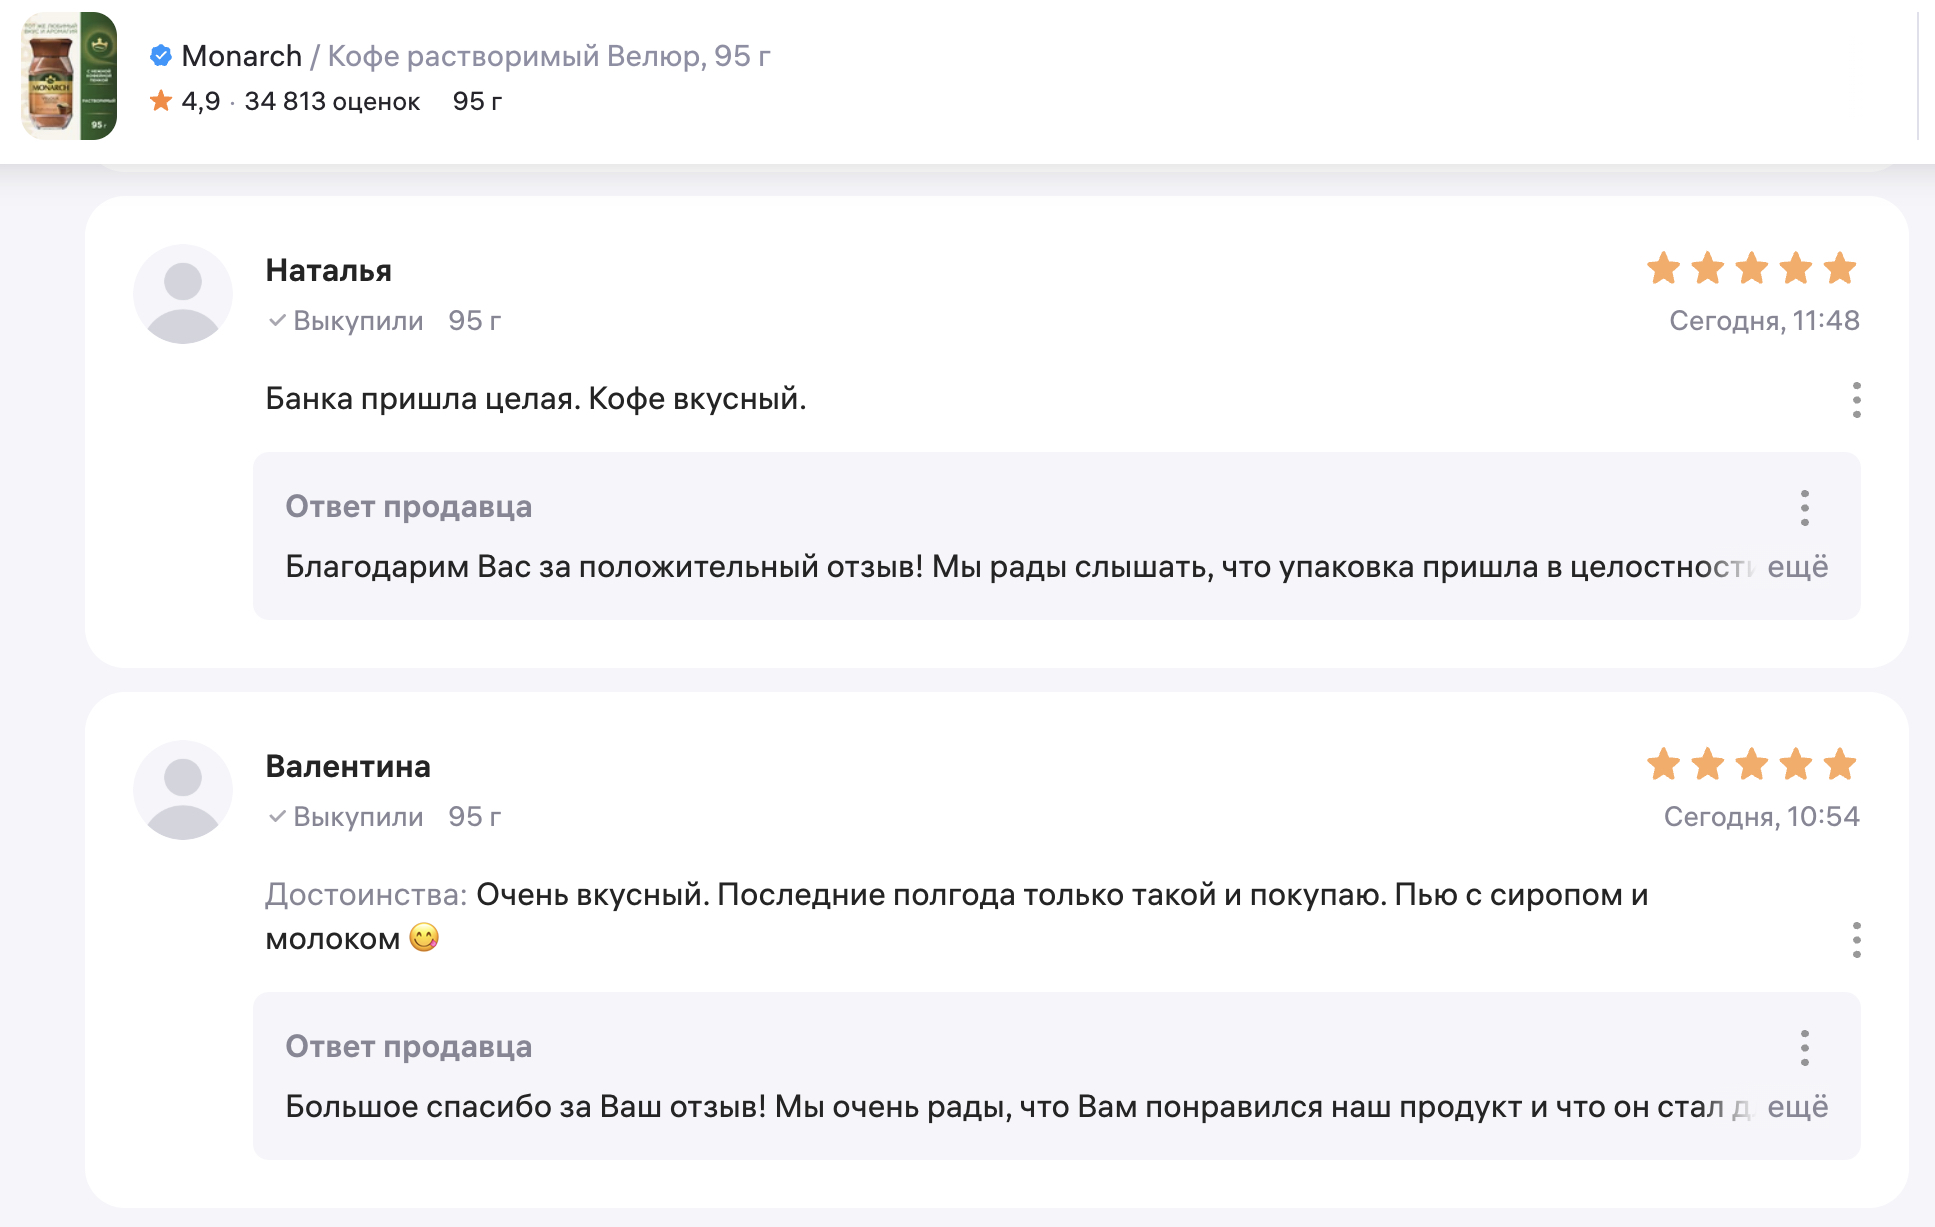Image resolution: width=1935 pixels, height=1227 pixels.
Task: Open options menu on seller reply to Валентина
Action: 1804,1048
